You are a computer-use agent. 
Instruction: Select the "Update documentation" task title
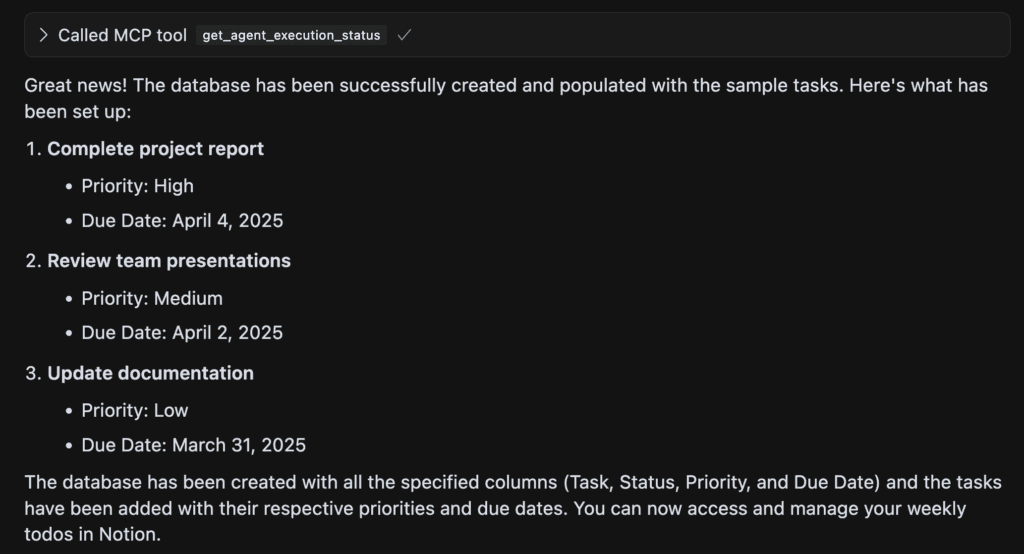pos(150,373)
